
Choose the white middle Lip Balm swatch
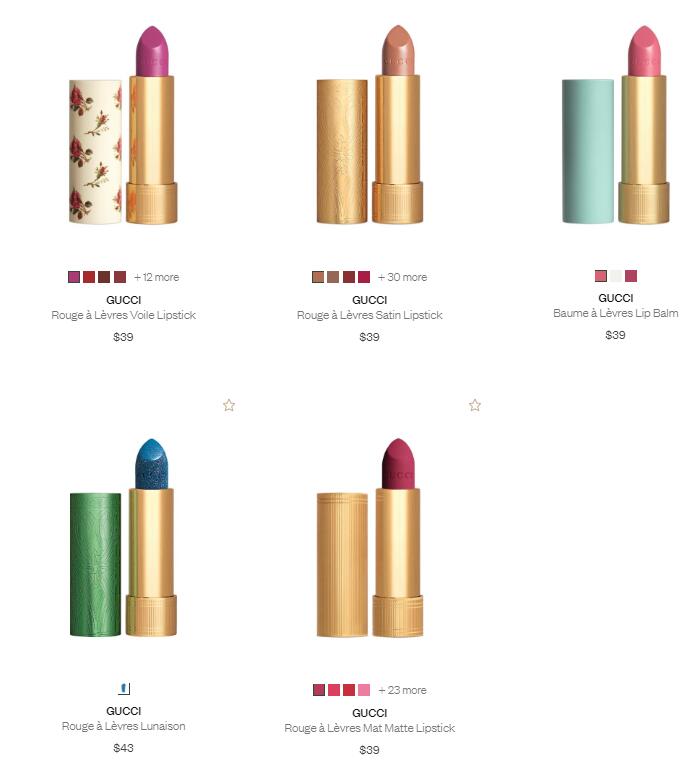tap(616, 276)
